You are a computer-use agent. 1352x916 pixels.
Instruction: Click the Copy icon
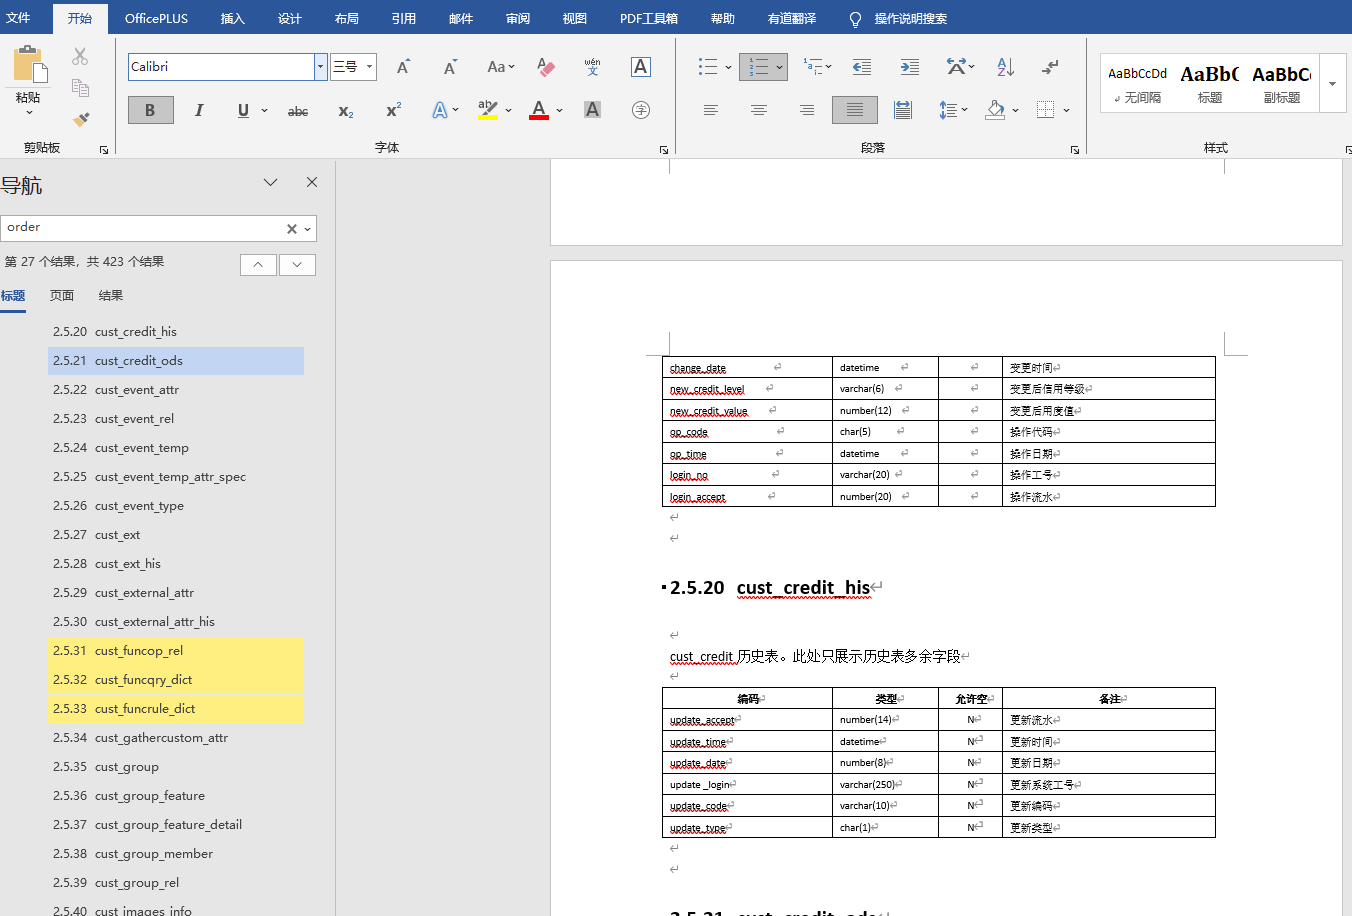[80, 88]
